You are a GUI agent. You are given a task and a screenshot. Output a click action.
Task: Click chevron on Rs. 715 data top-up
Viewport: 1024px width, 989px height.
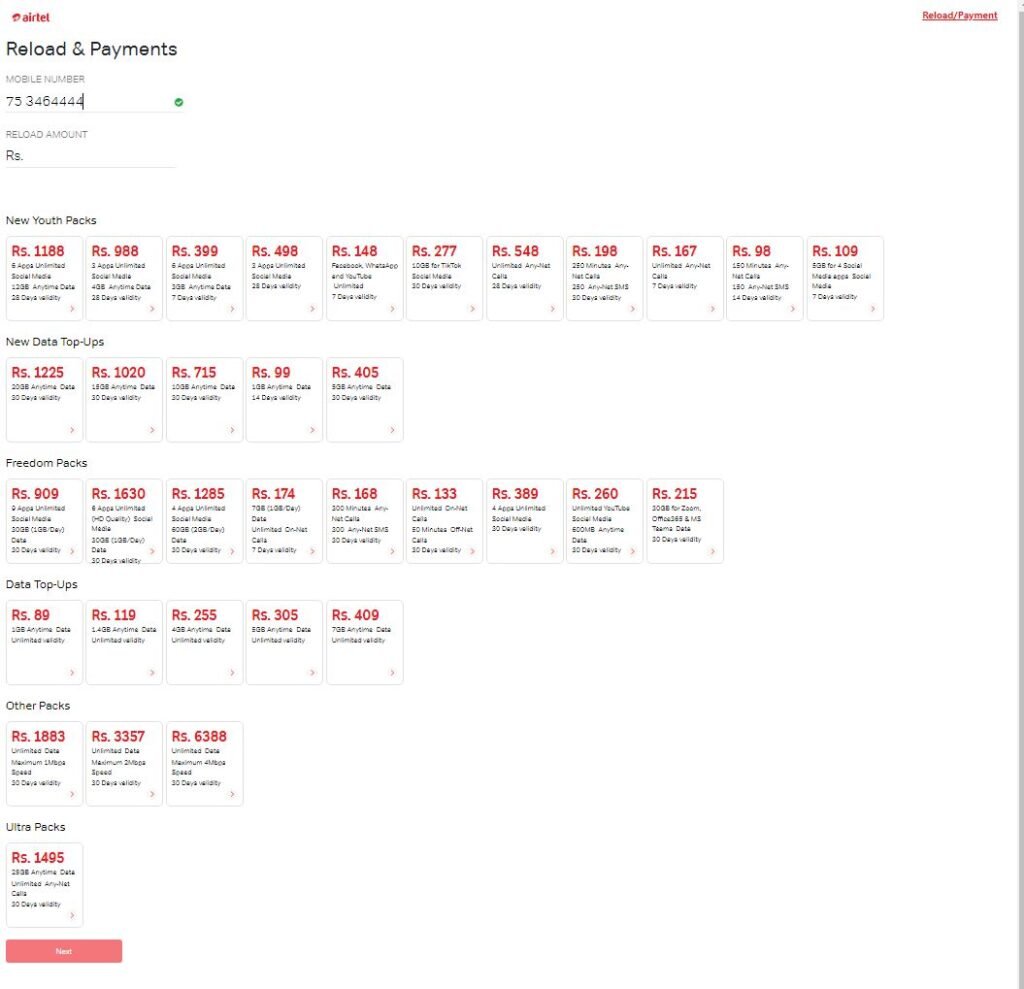[232, 430]
